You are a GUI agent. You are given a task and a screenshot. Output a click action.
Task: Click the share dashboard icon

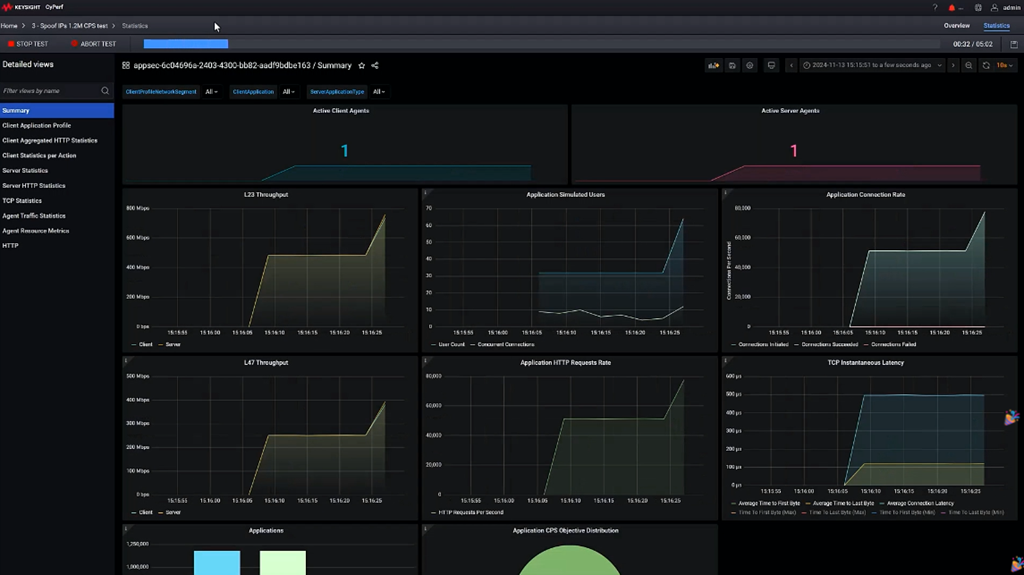[x=375, y=66]
